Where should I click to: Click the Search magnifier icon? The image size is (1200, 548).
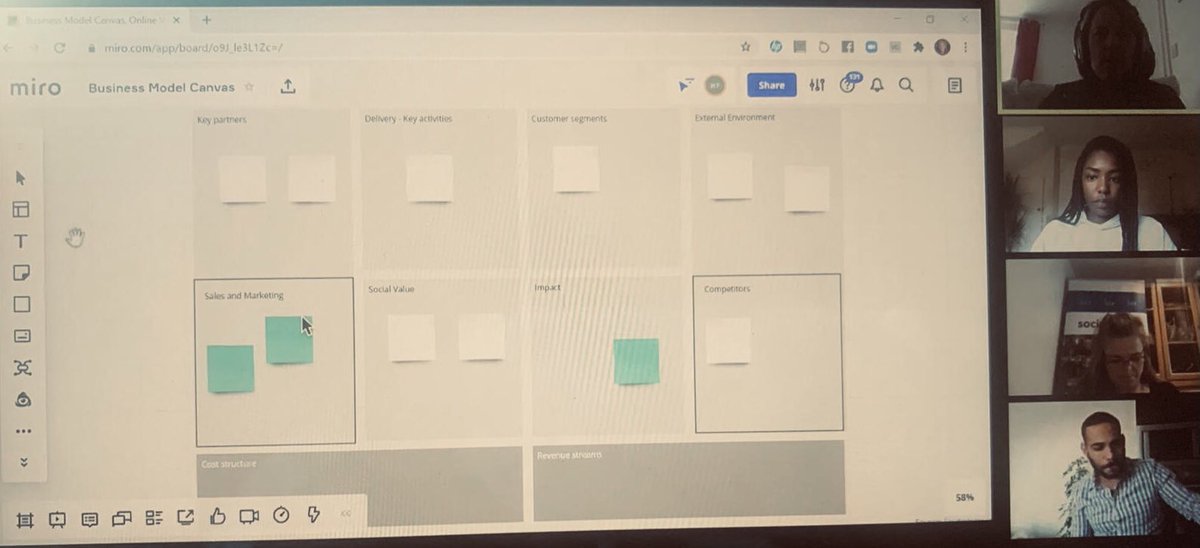[x=906, y=86]
